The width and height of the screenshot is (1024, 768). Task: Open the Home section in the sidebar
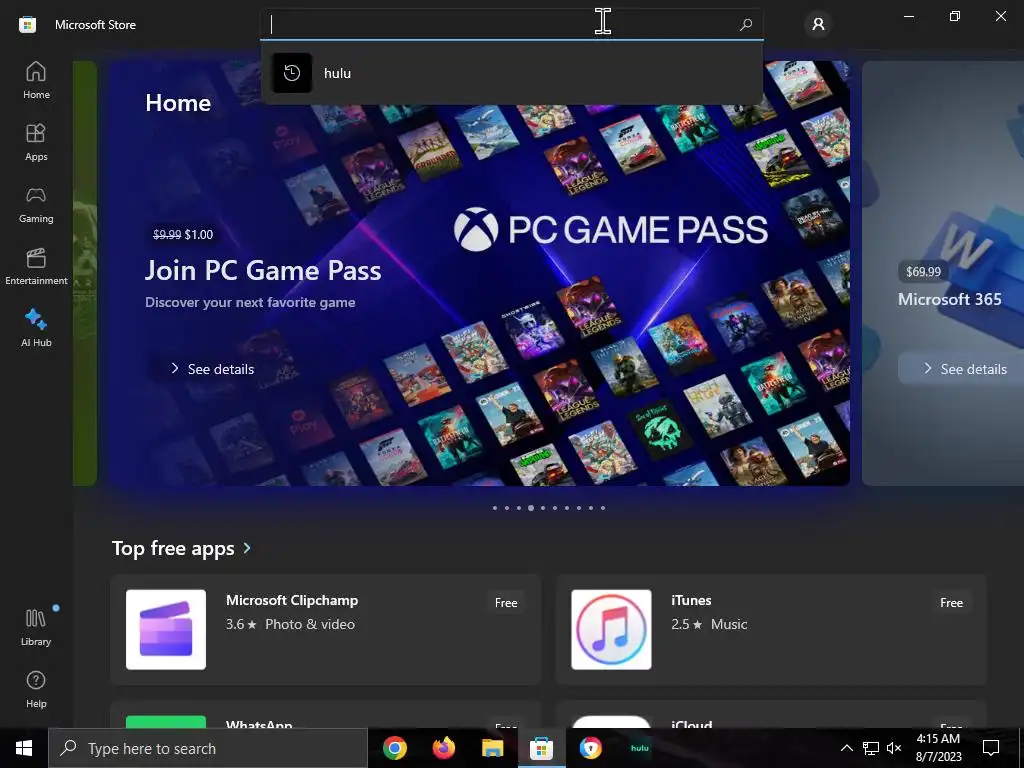(x=36, y=80)
